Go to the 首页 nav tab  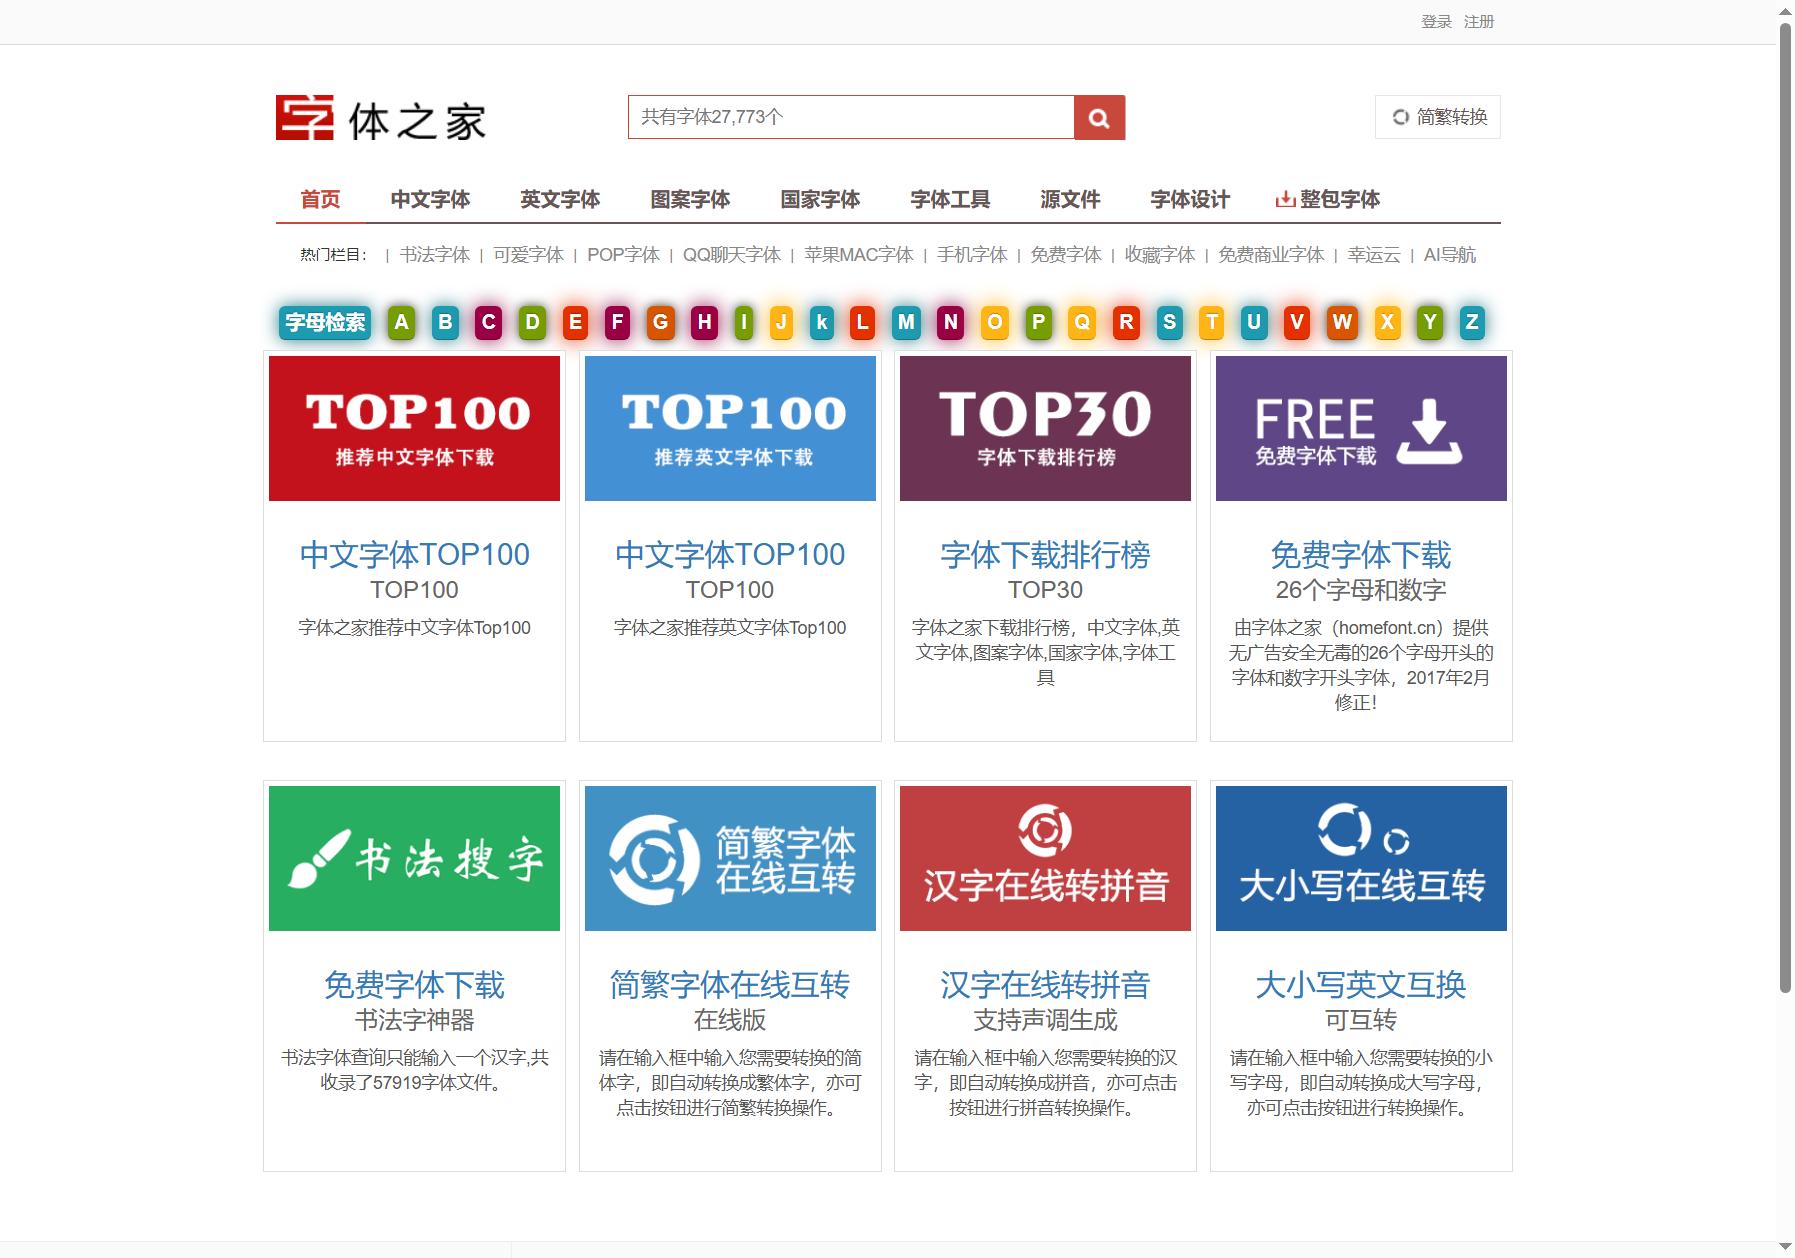click(x=320, y=199)
